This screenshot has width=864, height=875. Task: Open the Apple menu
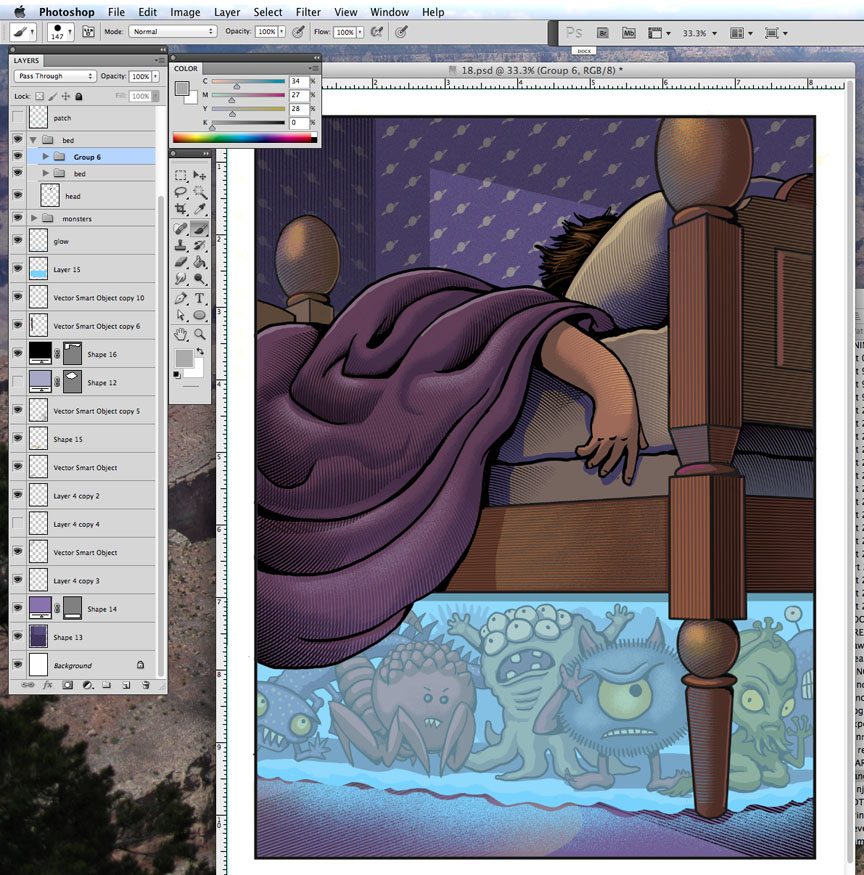[20, 11]
